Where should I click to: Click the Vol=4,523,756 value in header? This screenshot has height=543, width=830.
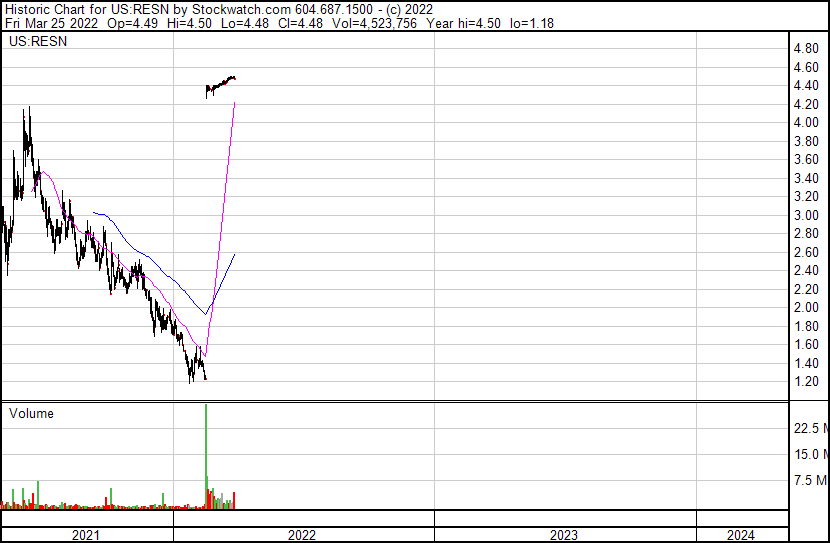click(374, 23)
